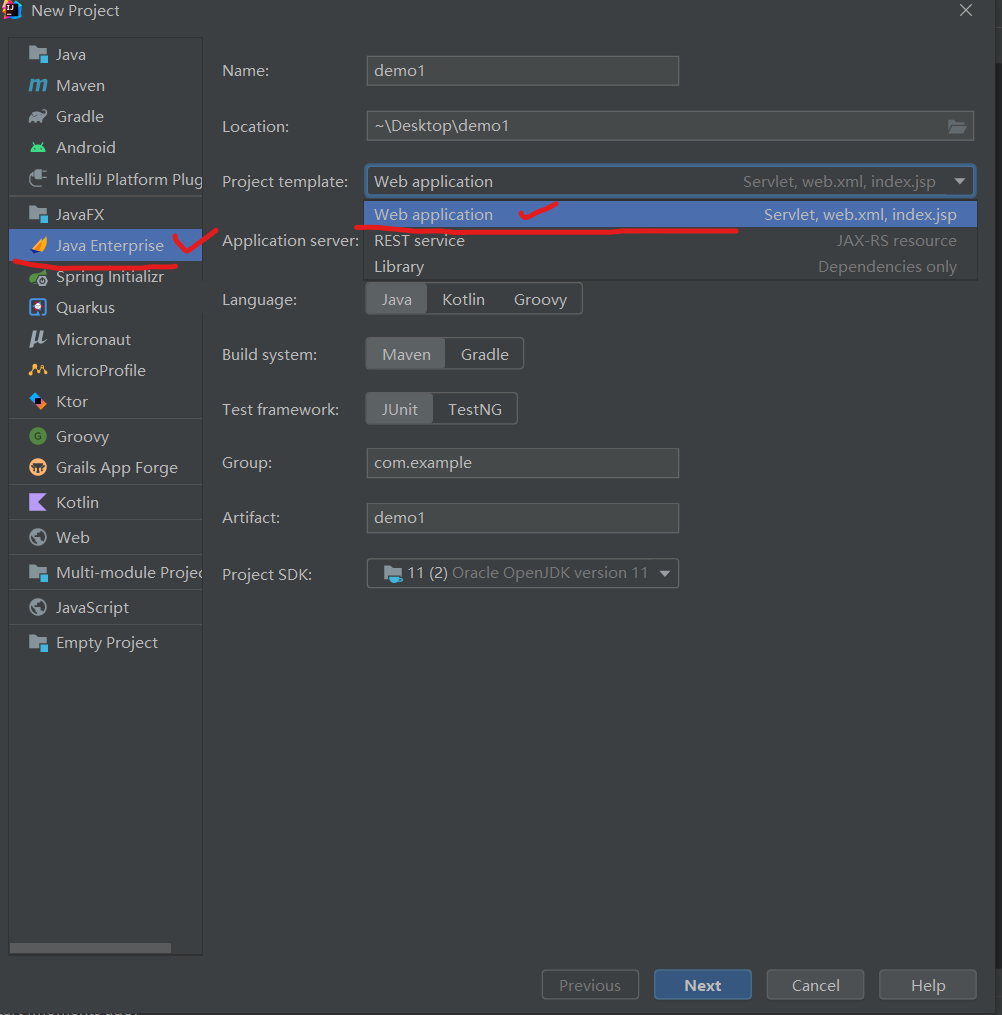Click the Gradle elephant icon

point(38,117)
